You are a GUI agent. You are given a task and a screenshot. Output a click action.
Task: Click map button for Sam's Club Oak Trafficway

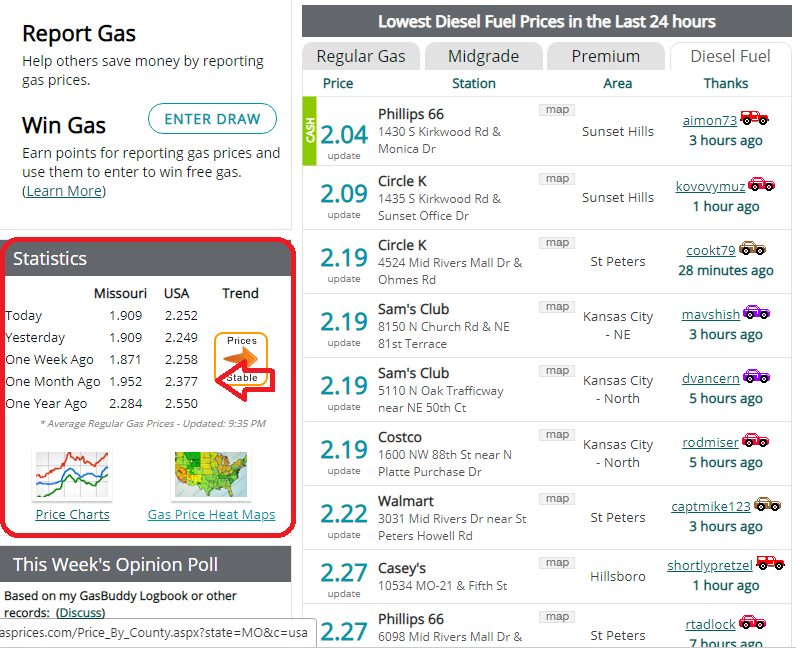pyautogui.click(x=557, y=371)
